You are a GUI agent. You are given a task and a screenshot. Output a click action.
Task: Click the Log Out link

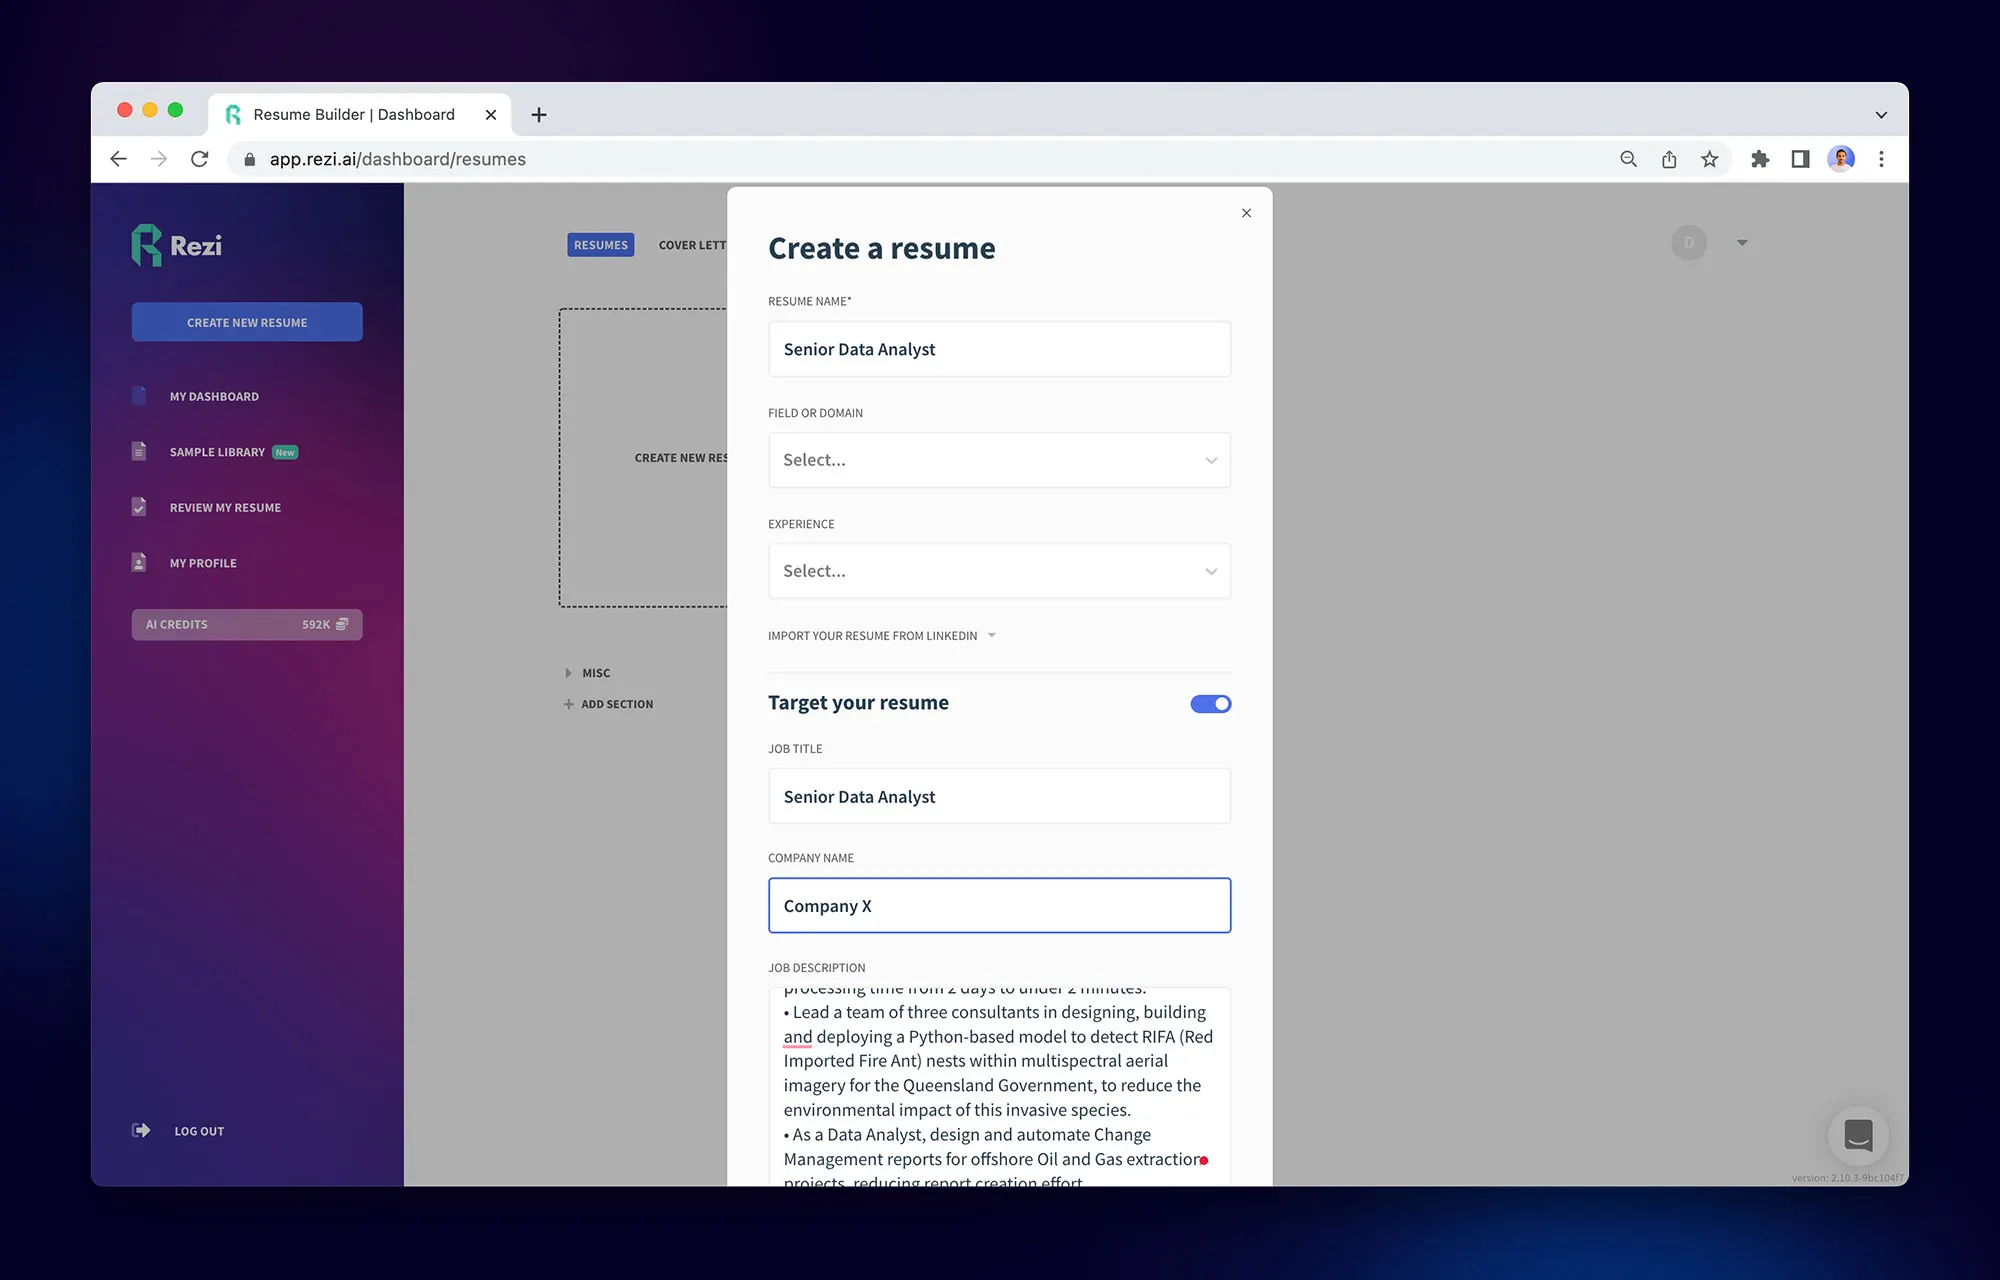199,1131
